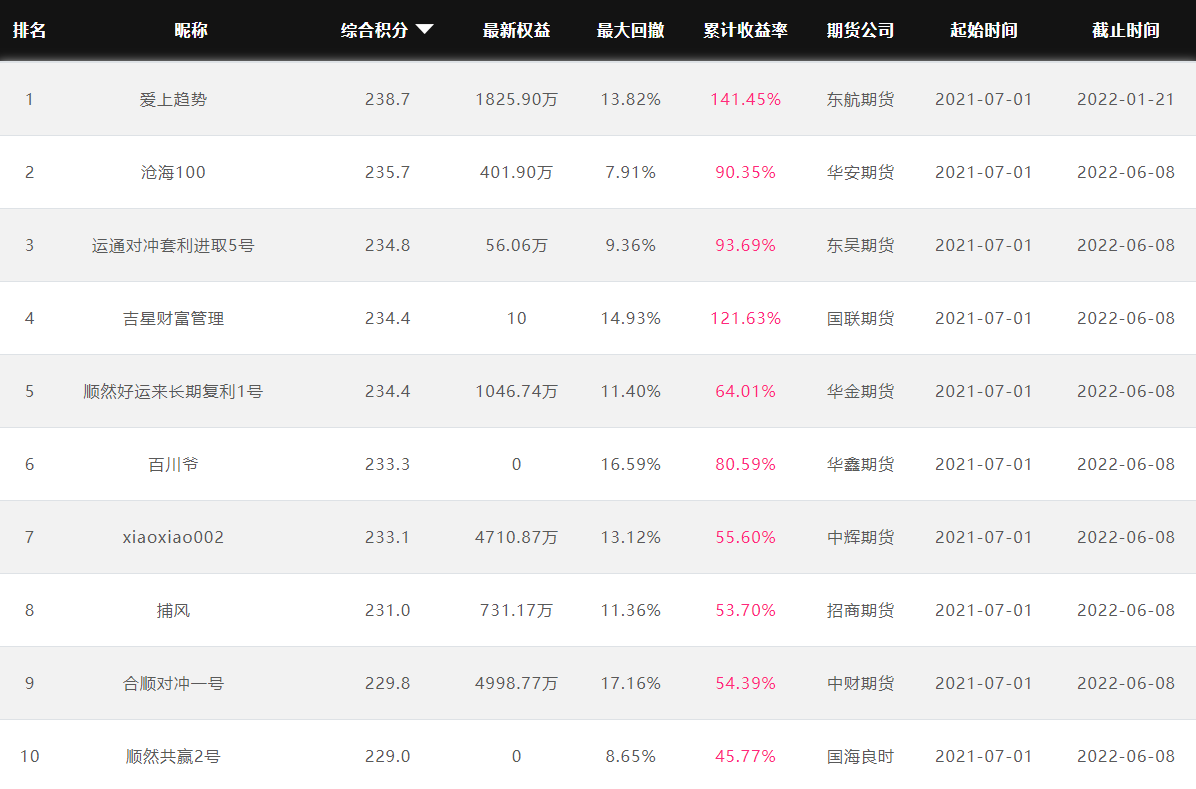Click company 招商期货

(860, 610)
